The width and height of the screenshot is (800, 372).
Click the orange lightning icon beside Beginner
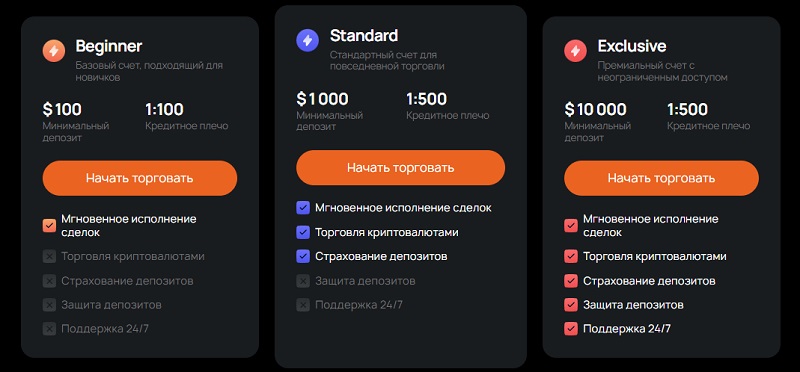tap(54, 51)
